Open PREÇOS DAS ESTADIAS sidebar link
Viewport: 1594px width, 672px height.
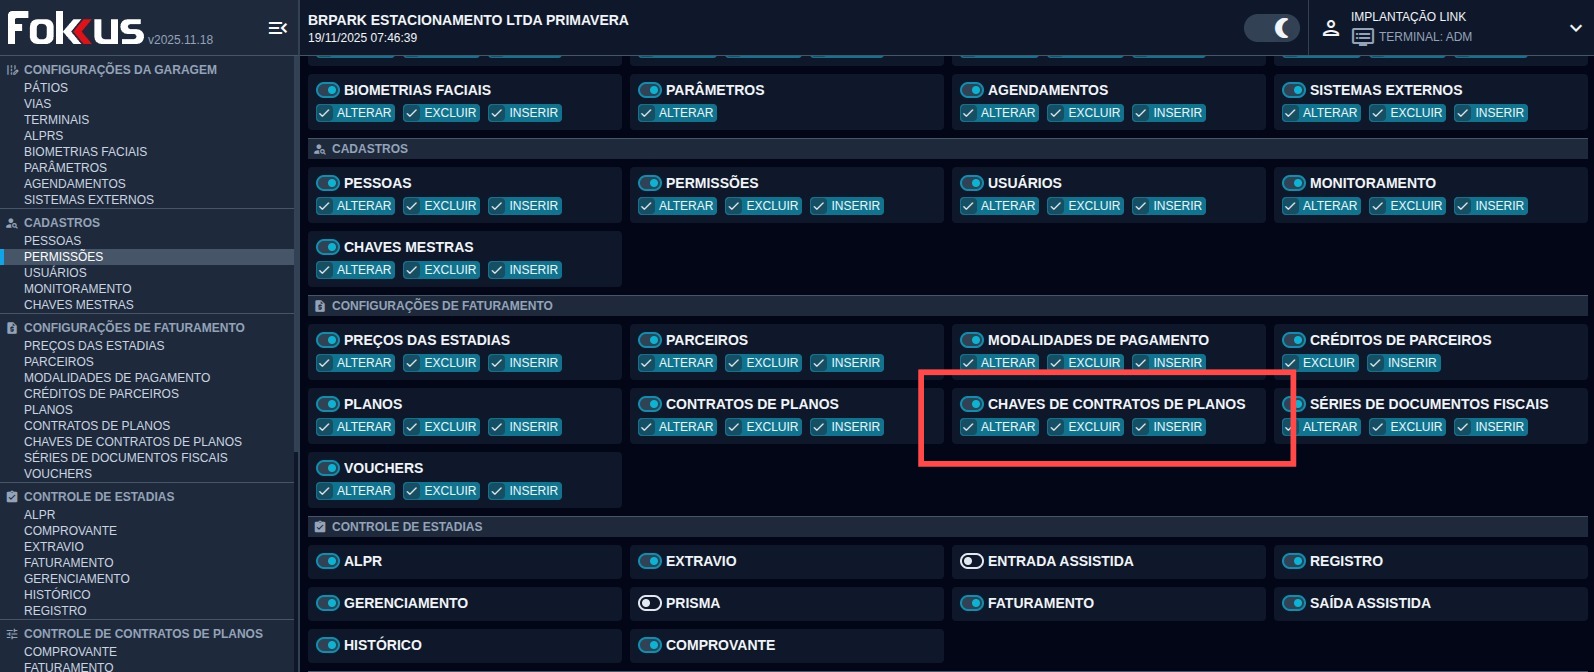94,346
